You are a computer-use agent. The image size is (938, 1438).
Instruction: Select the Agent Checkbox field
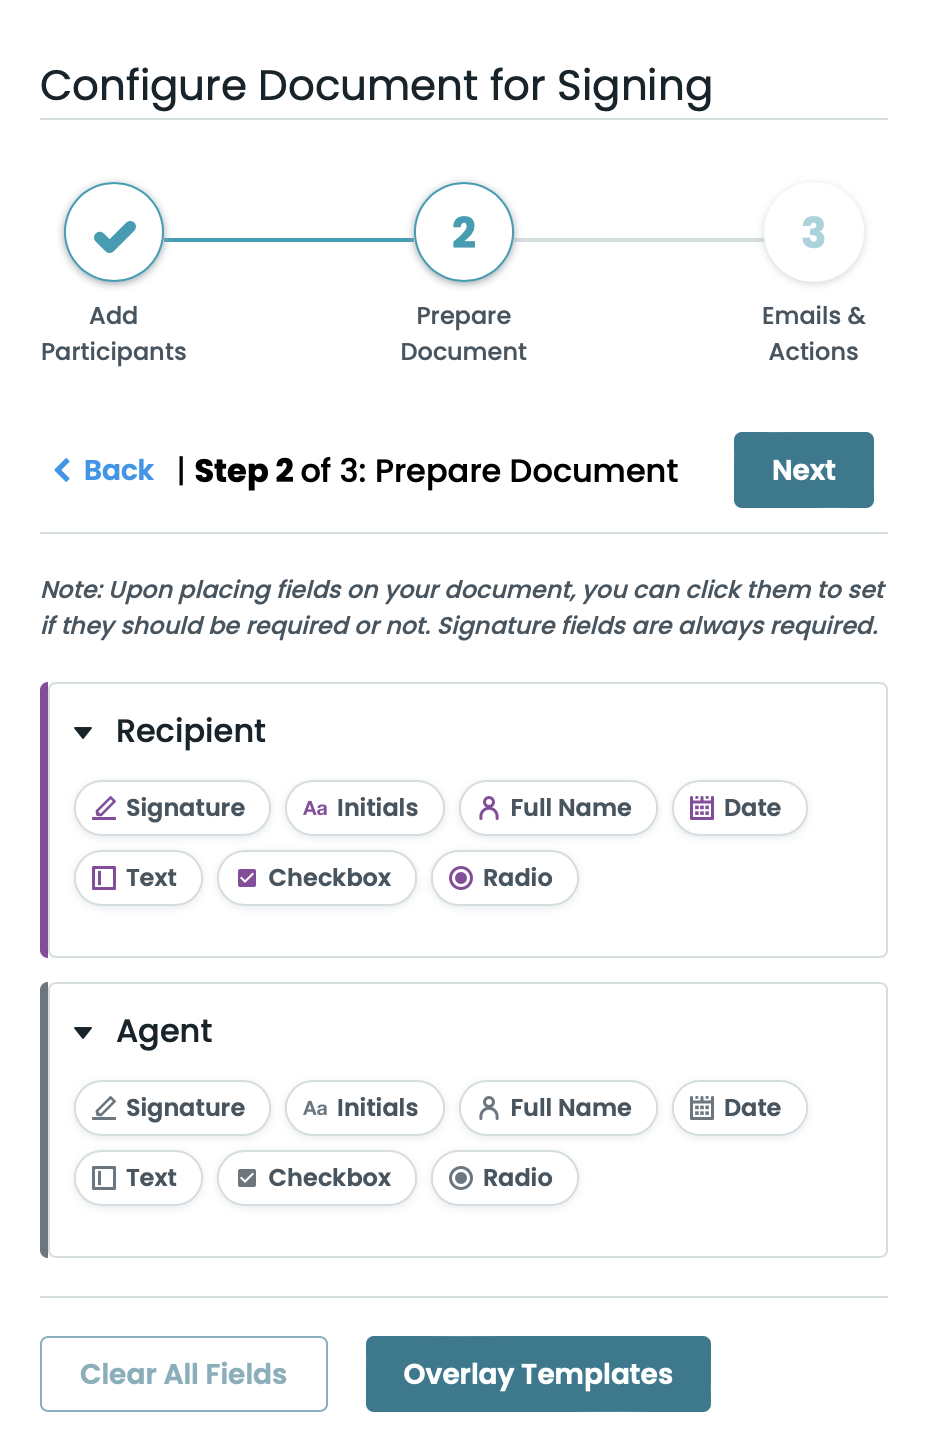[316, 1178]
